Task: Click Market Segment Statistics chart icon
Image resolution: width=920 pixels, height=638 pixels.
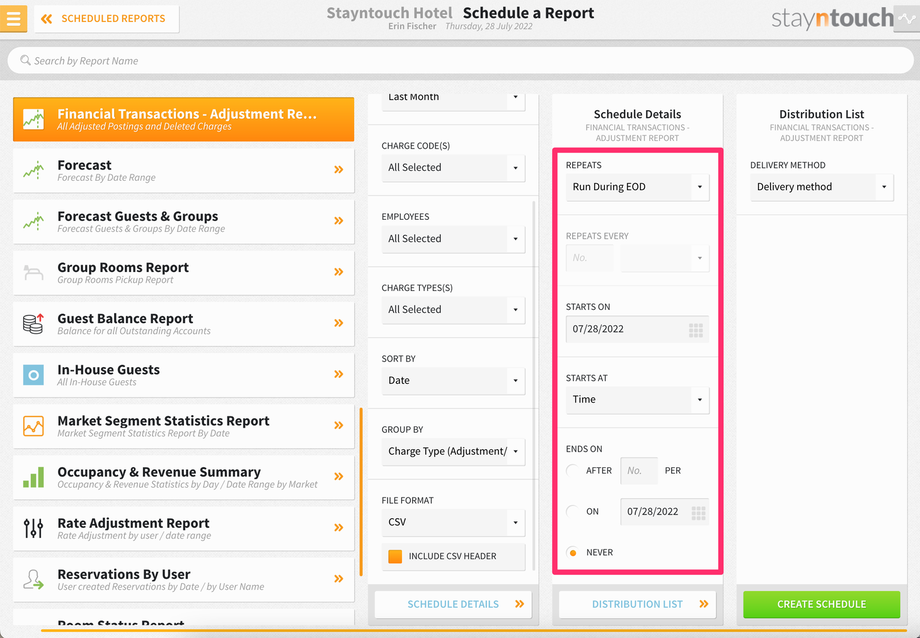Action: [33, 426]
